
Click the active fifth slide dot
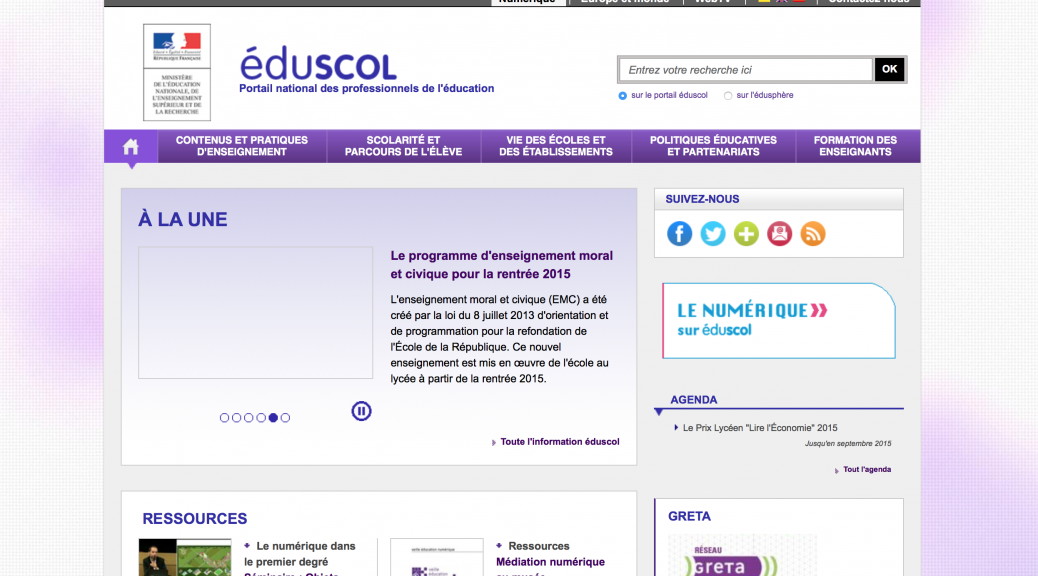click(273, 418)
